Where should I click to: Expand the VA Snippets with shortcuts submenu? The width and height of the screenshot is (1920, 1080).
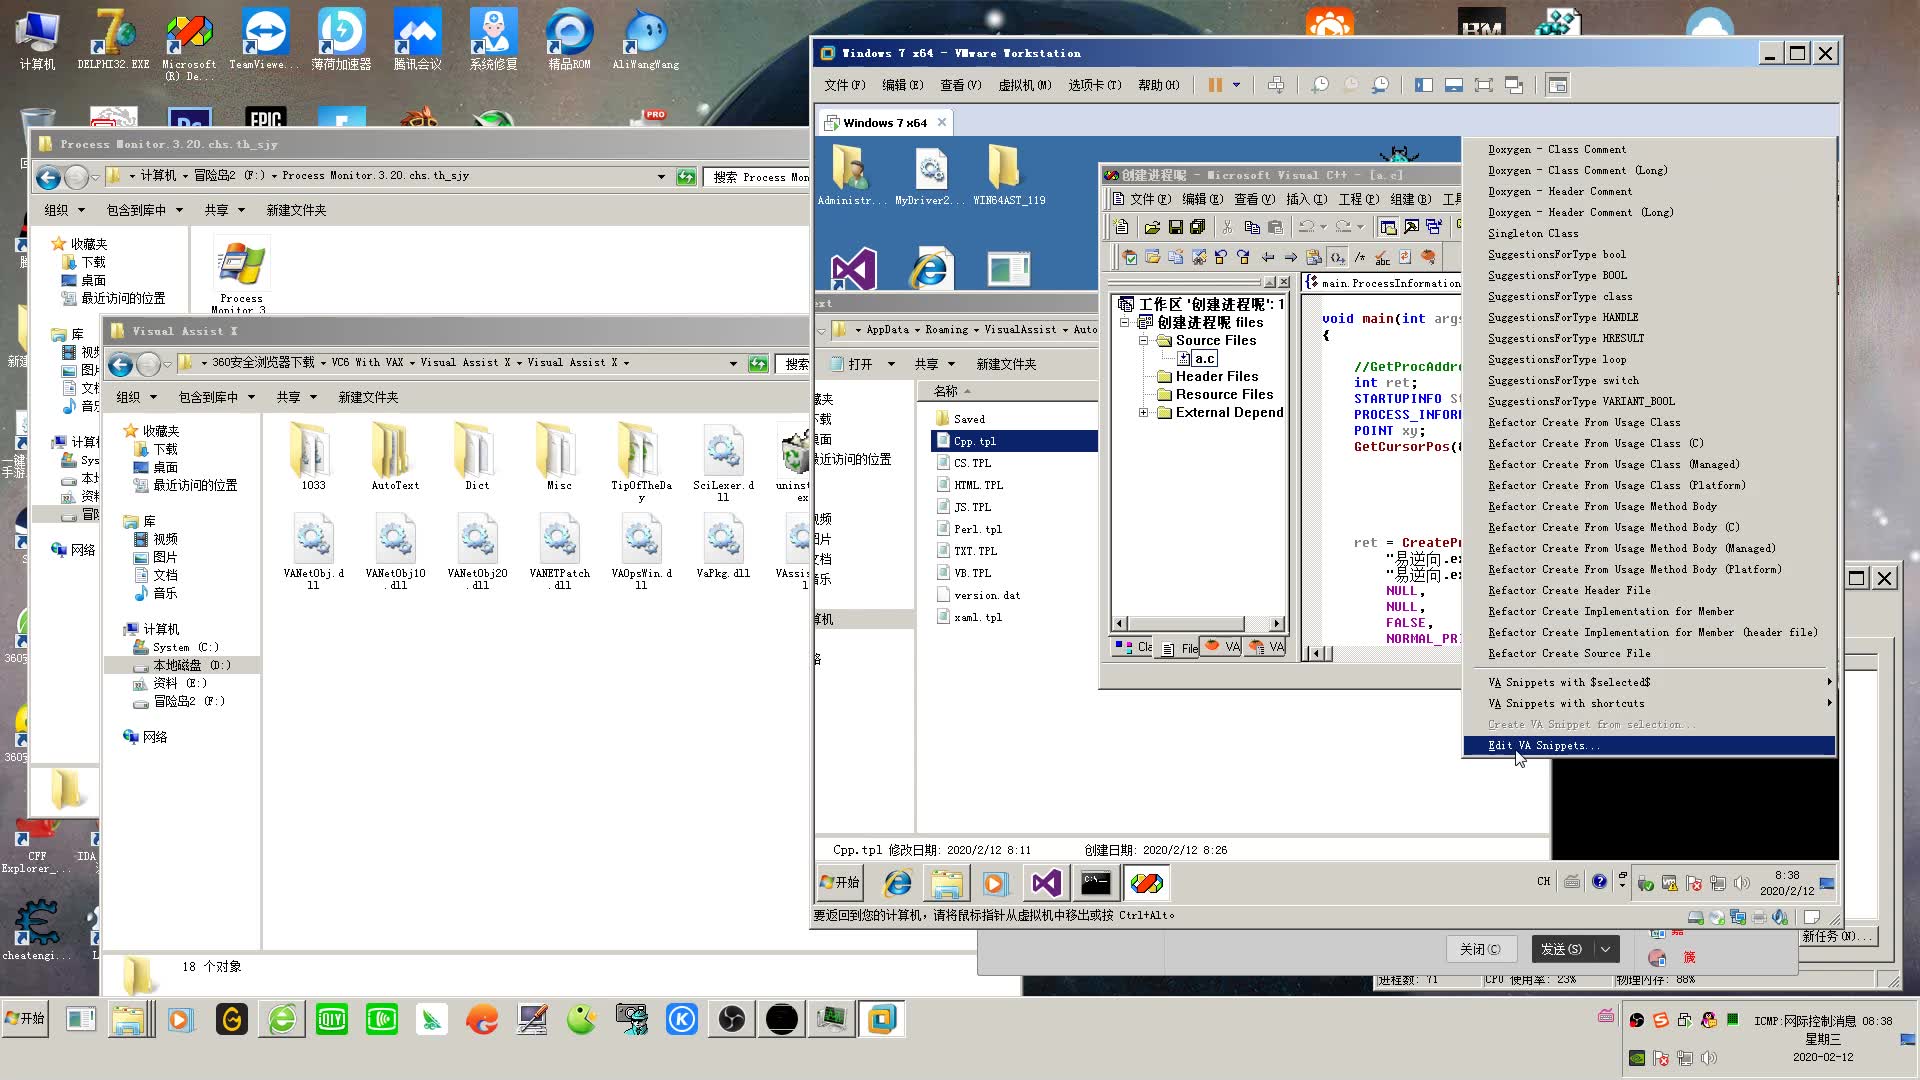click(1648, 703)
